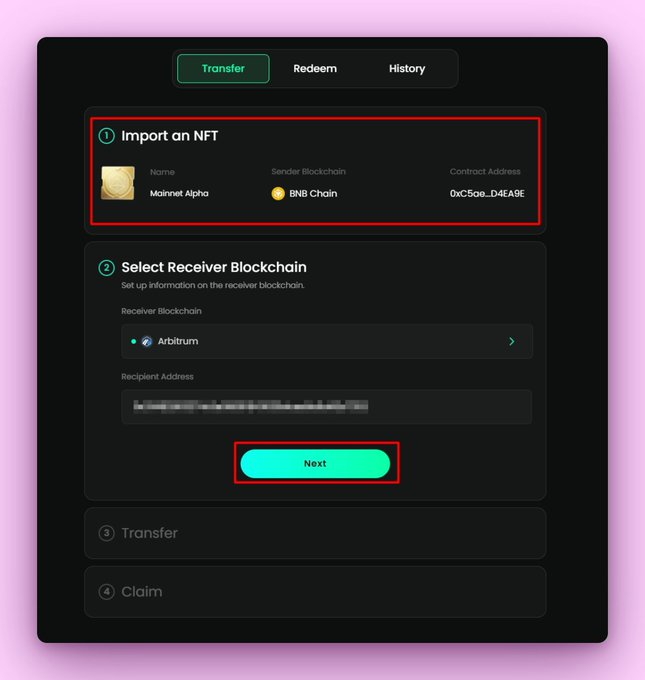
Task: Click the Select Receiver Blockchain heading
Action: tap(214, 267)
